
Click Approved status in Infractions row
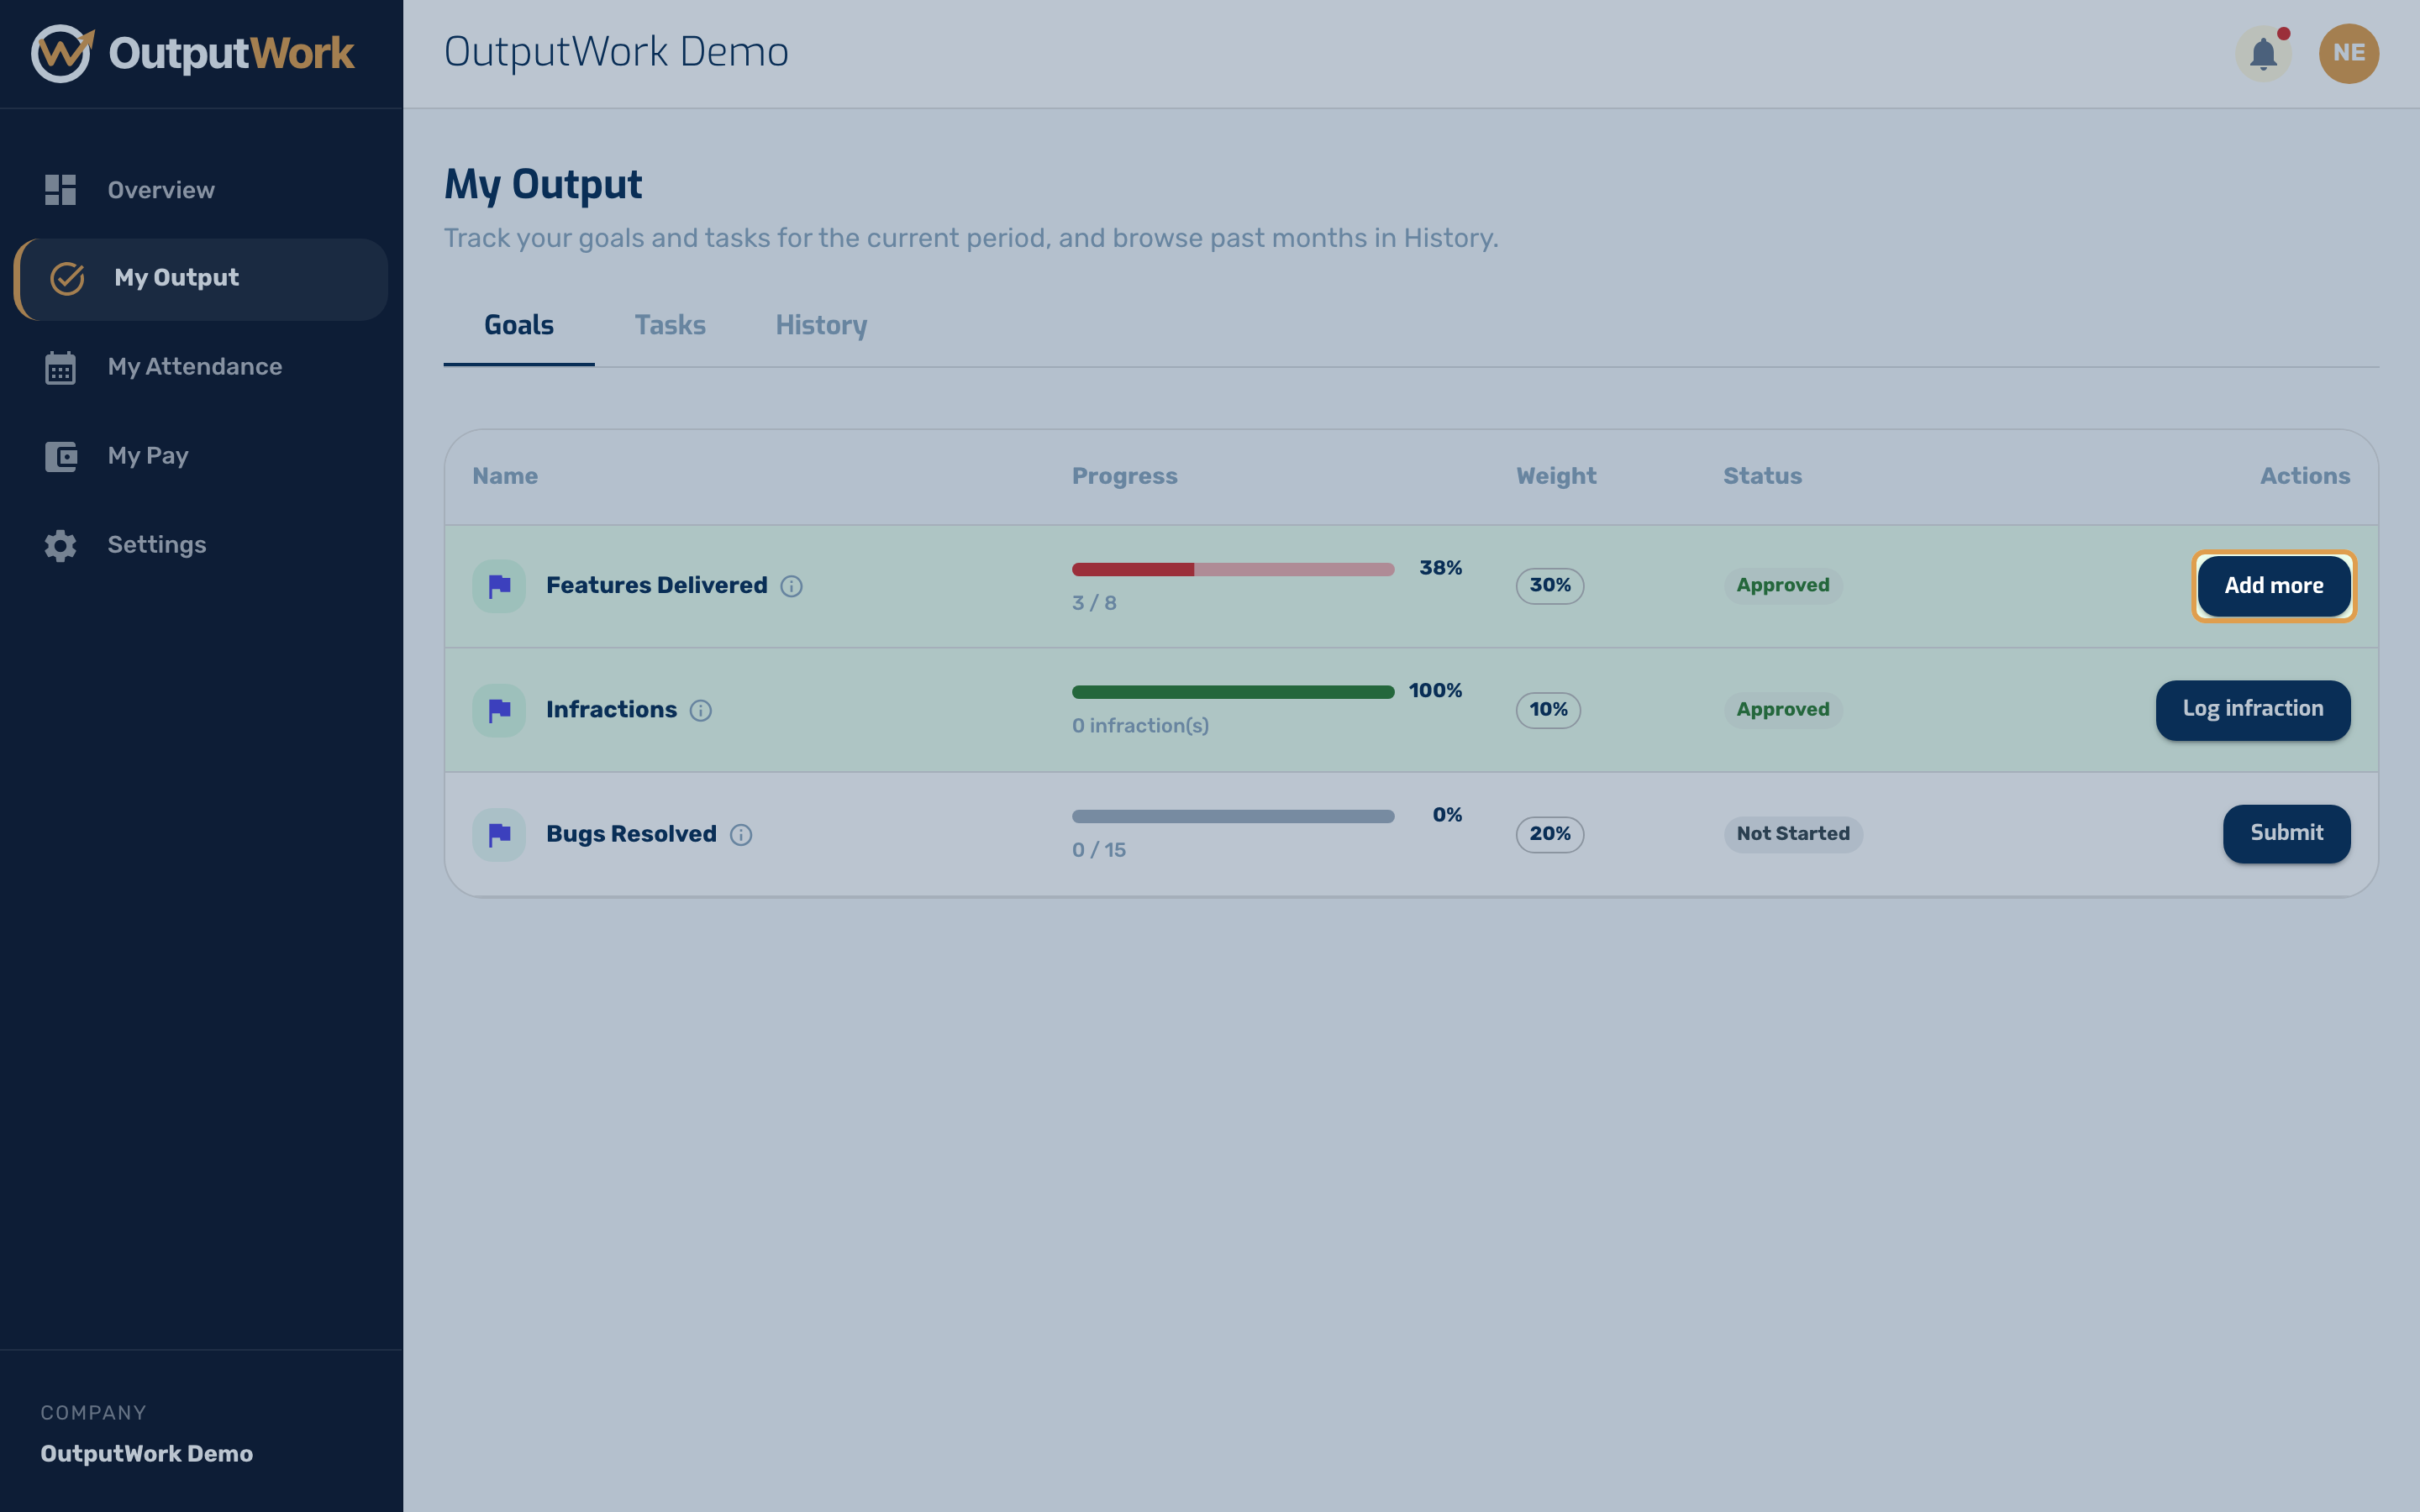[1783, 710]
